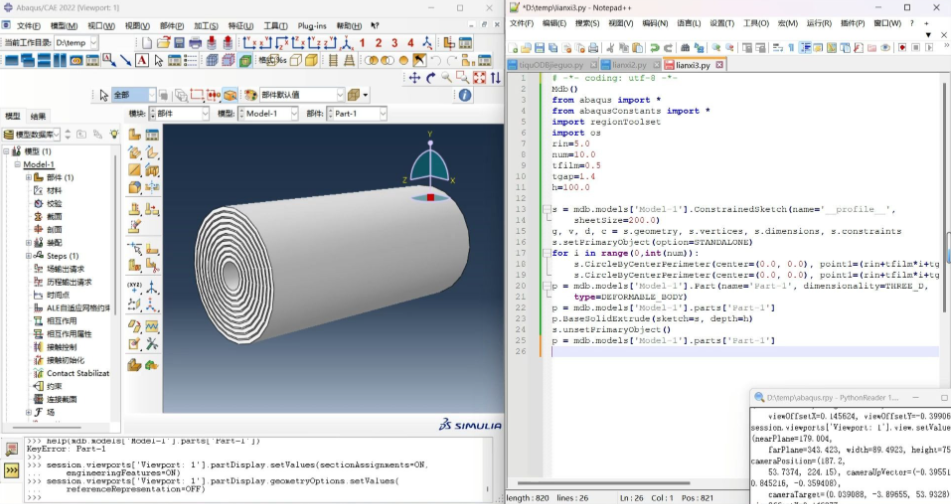Viewport: 951px width, 504px height.
Task: Select the Magnify view tool in Abaqus
Action: point(446,78)
